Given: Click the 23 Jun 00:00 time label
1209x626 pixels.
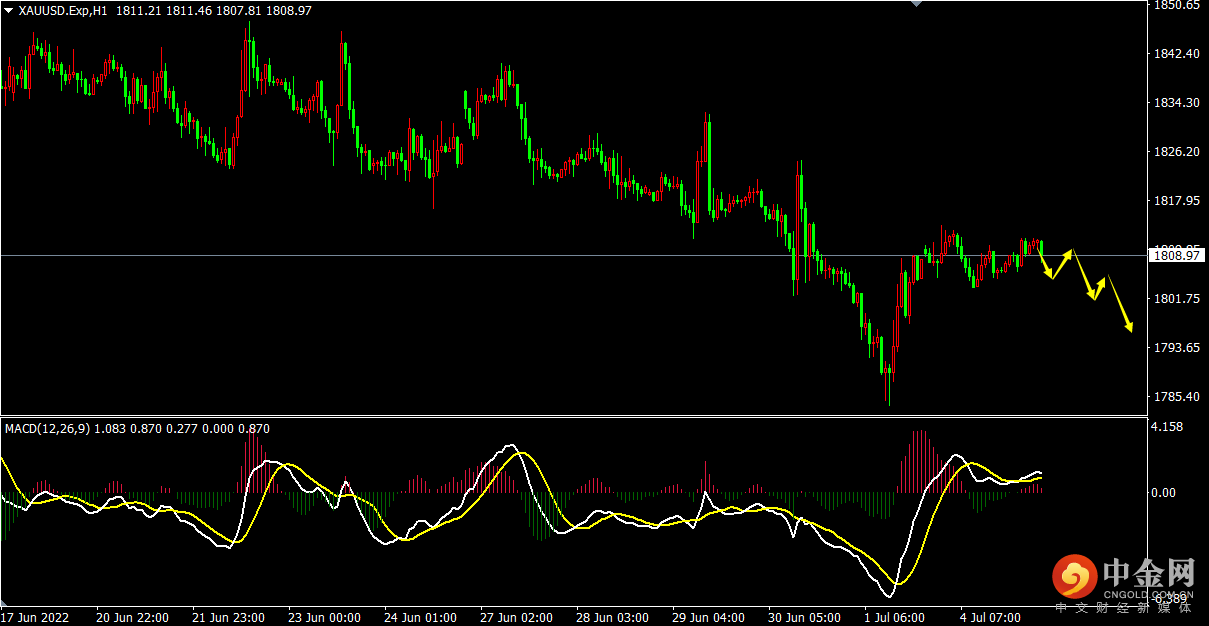Looking at the screenshot, I should pyautogui.click(x=324, y=618).
